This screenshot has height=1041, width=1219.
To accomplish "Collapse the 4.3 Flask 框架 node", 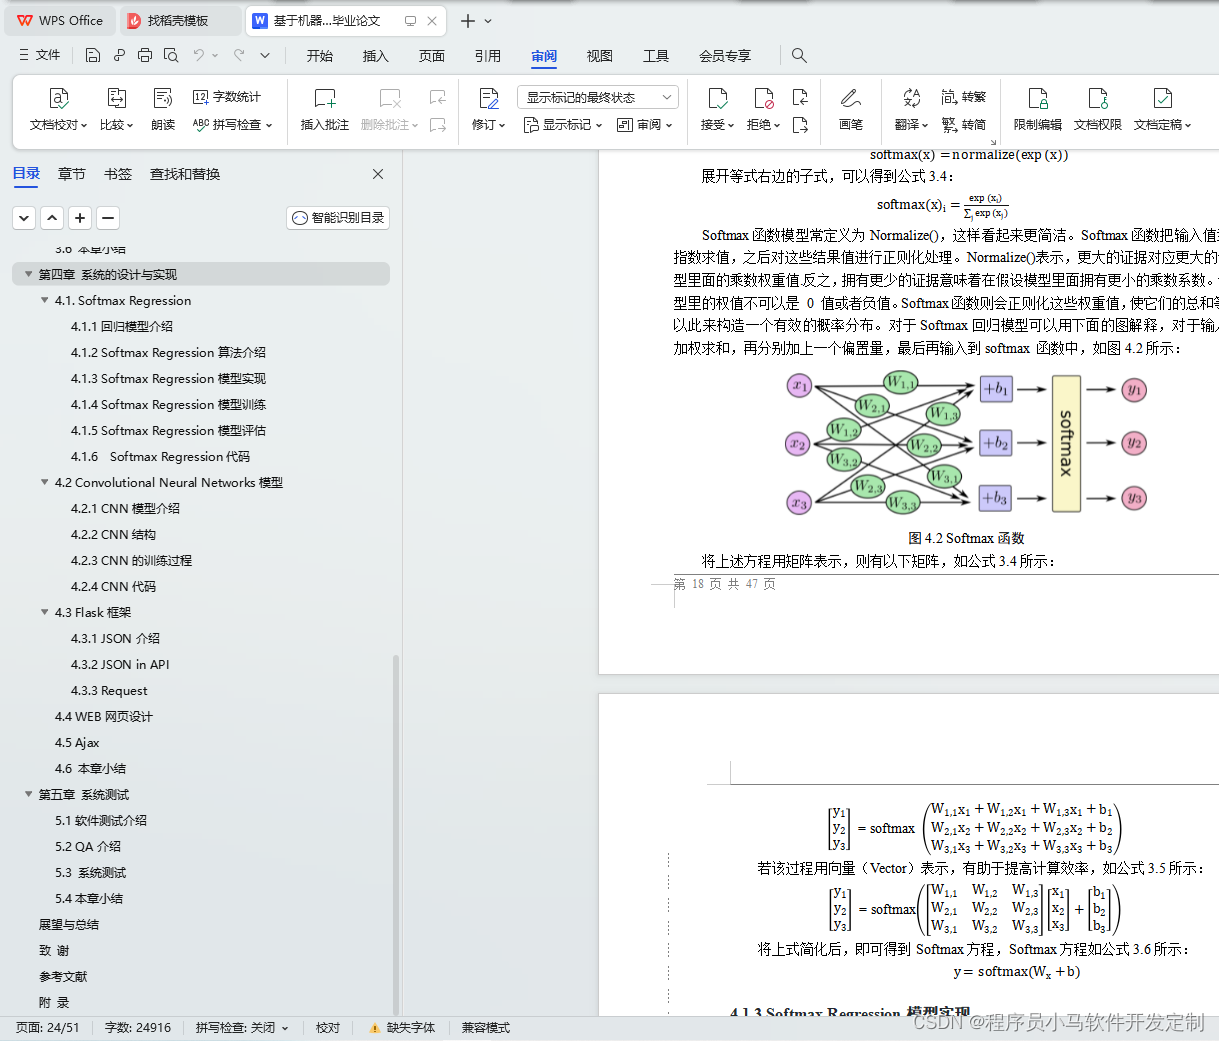I will [x=44, y=612].
